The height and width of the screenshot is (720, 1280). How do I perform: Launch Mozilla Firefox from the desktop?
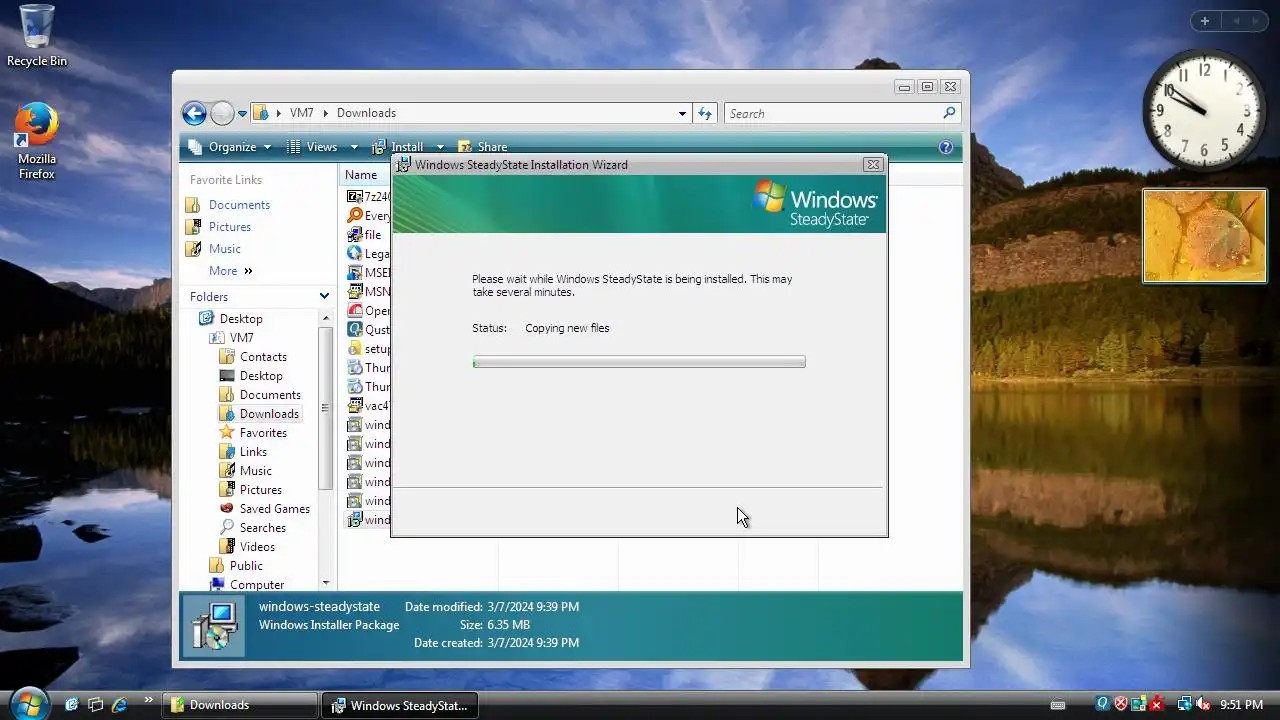[x=37, y=141]
